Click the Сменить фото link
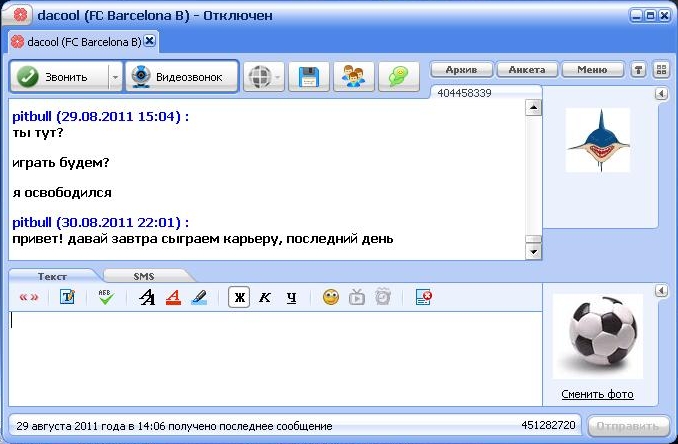The image size is (678, 444). [x=598, y=394]
